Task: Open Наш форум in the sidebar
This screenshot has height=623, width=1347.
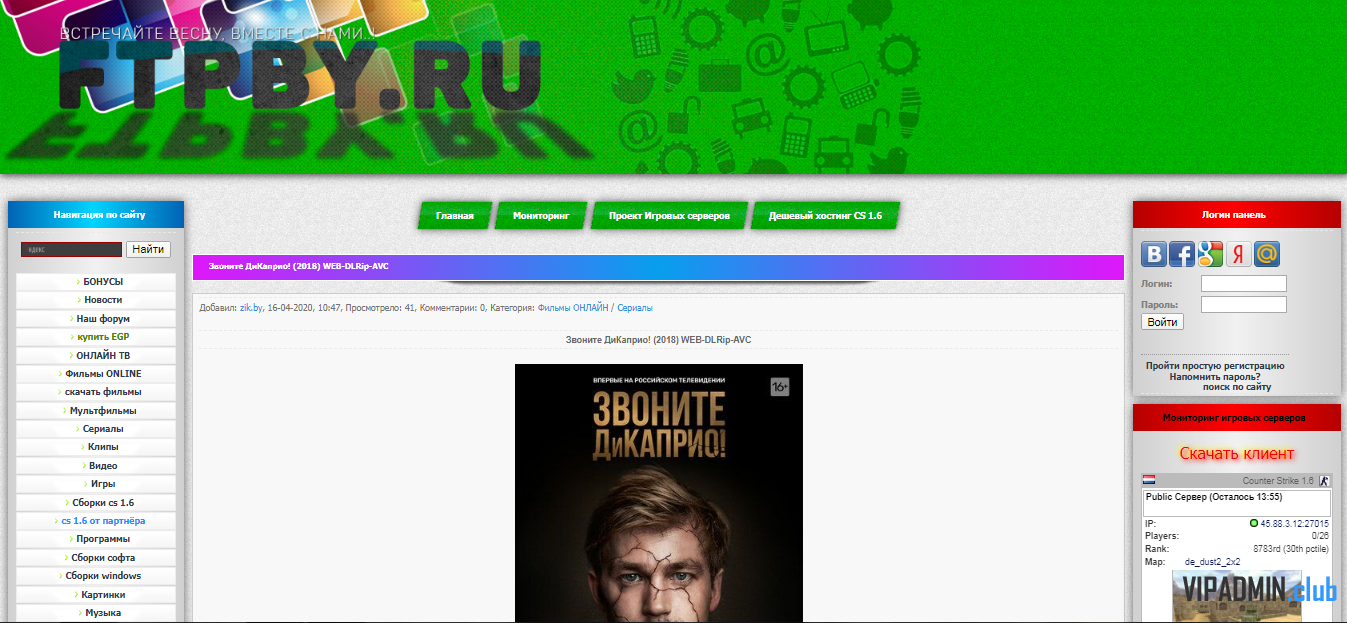Action: pyautogui.click(x=96, y=319)
